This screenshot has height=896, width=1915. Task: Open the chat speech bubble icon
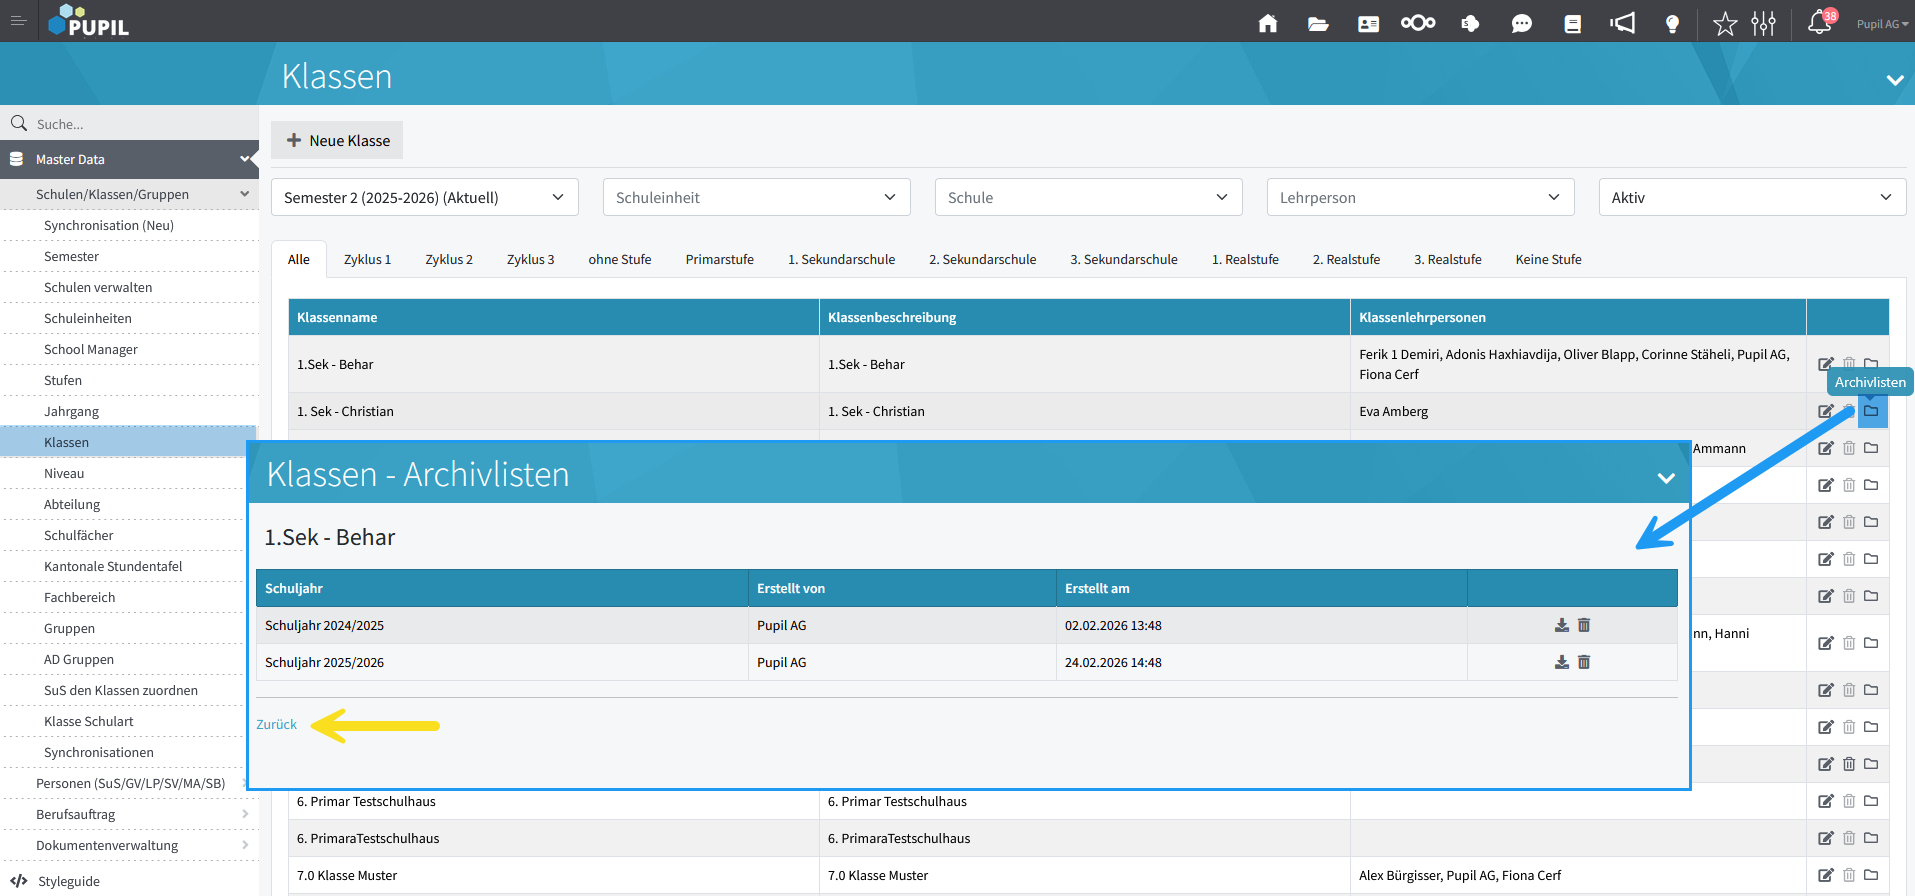click(1521, 23)
